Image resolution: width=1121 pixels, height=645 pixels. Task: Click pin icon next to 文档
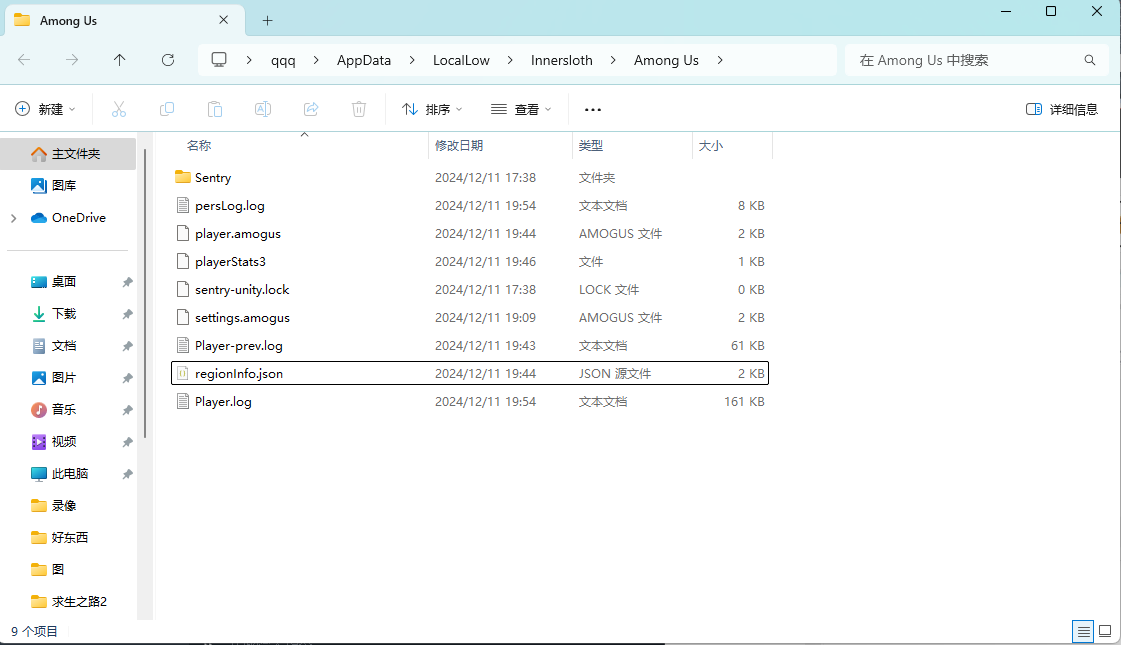[127, 346]
